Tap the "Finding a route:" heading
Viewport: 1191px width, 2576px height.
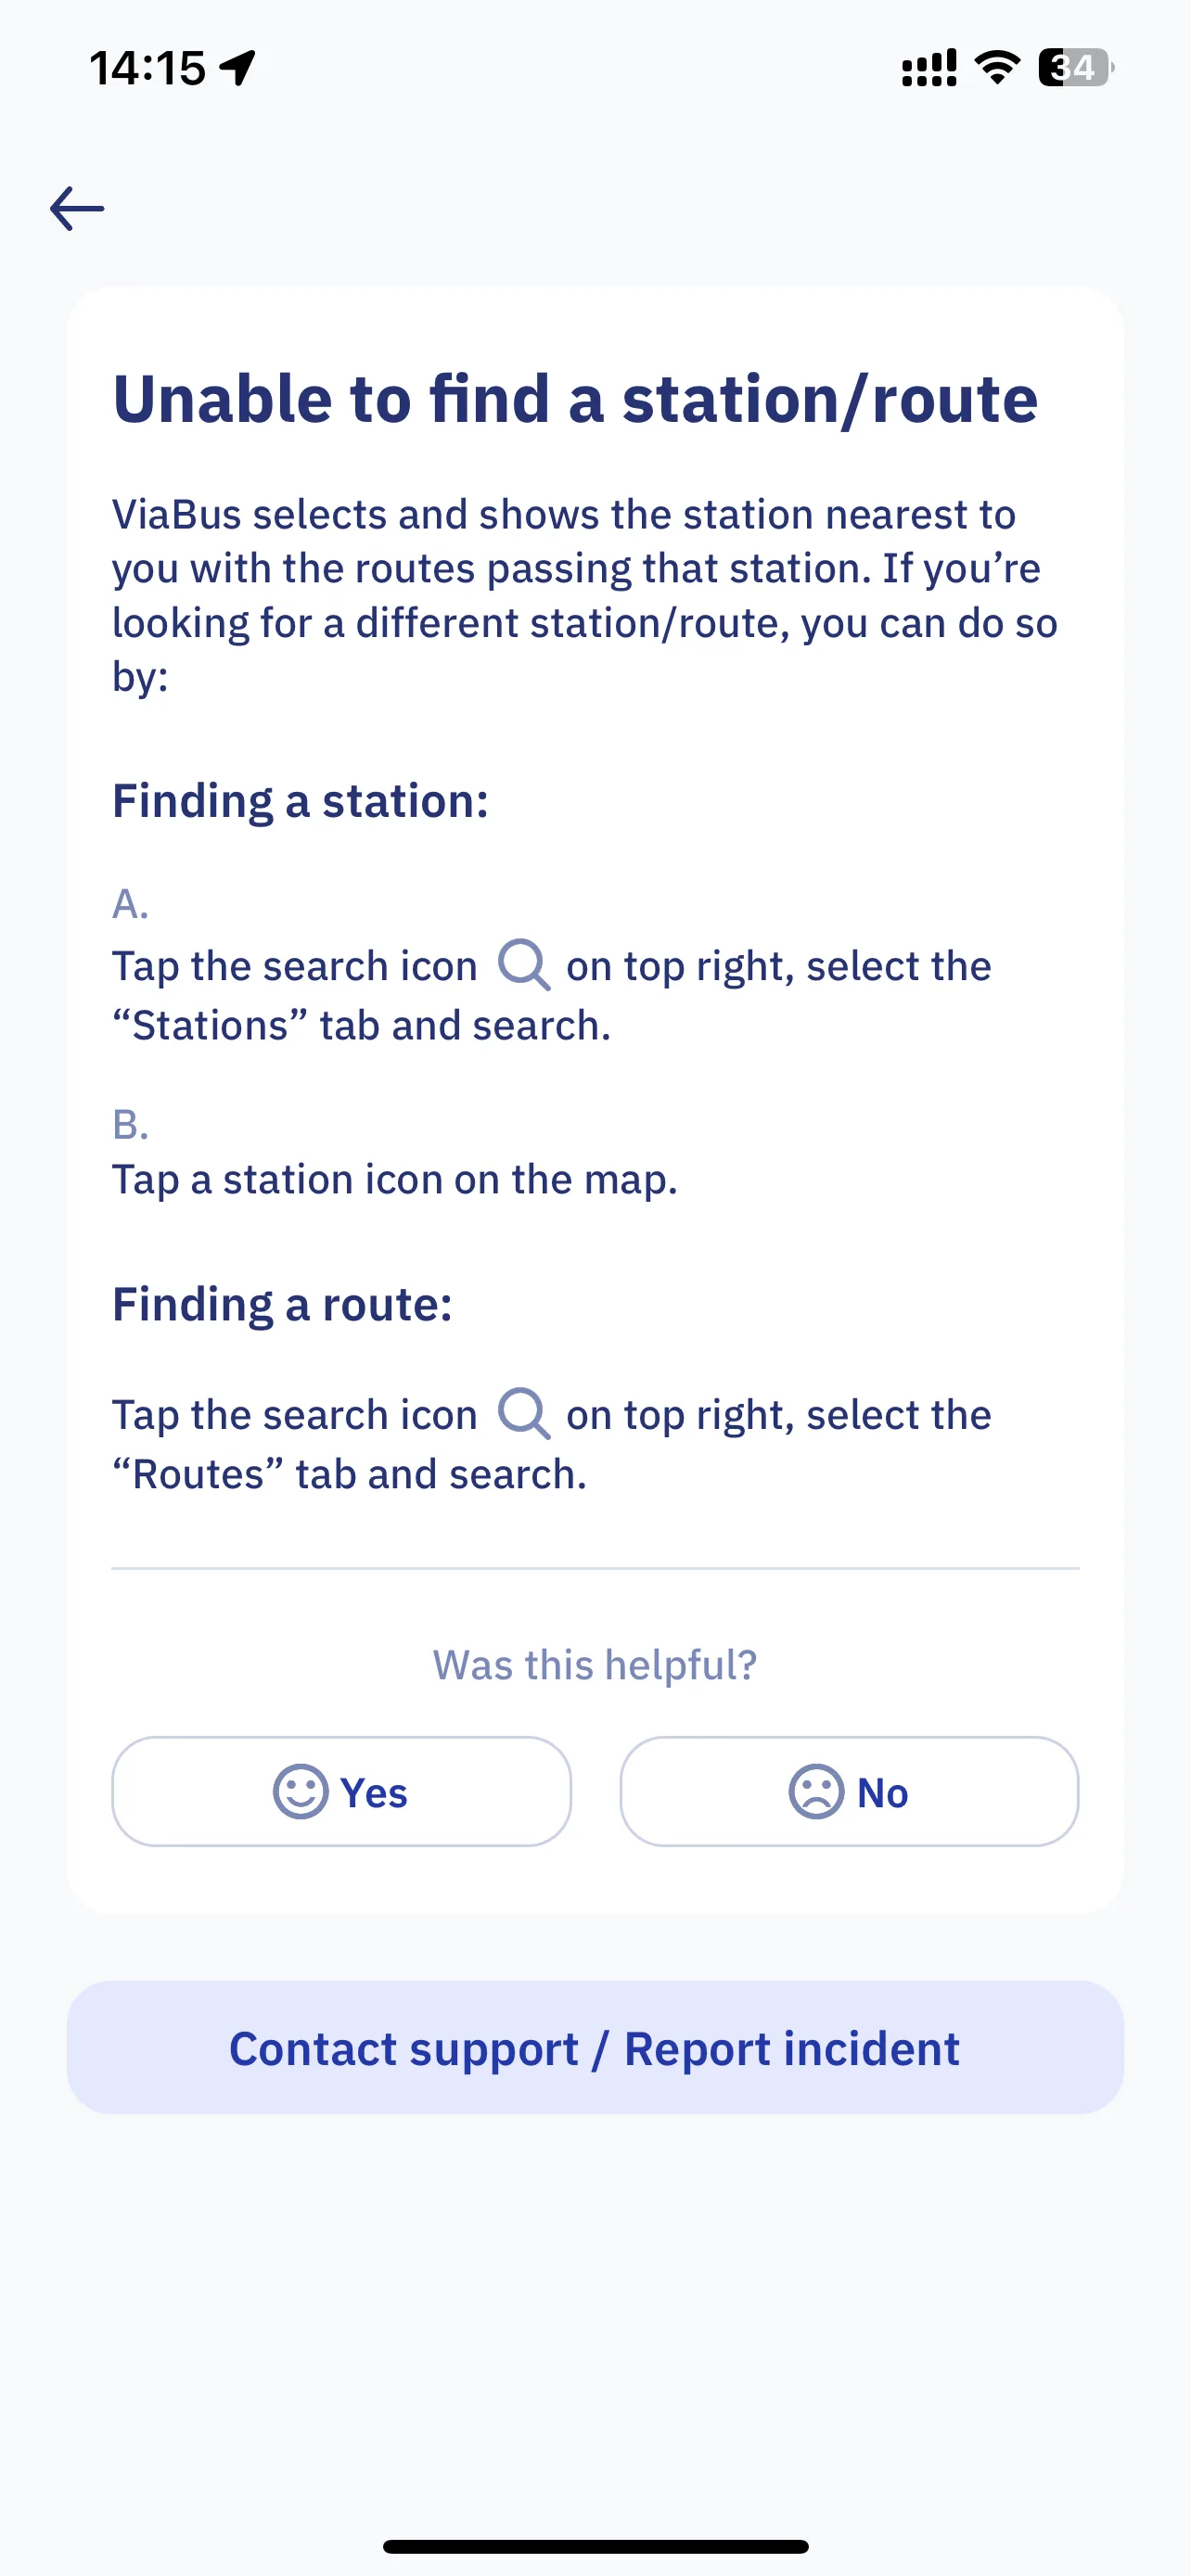pyautogui.click(x=282, y=1304)
